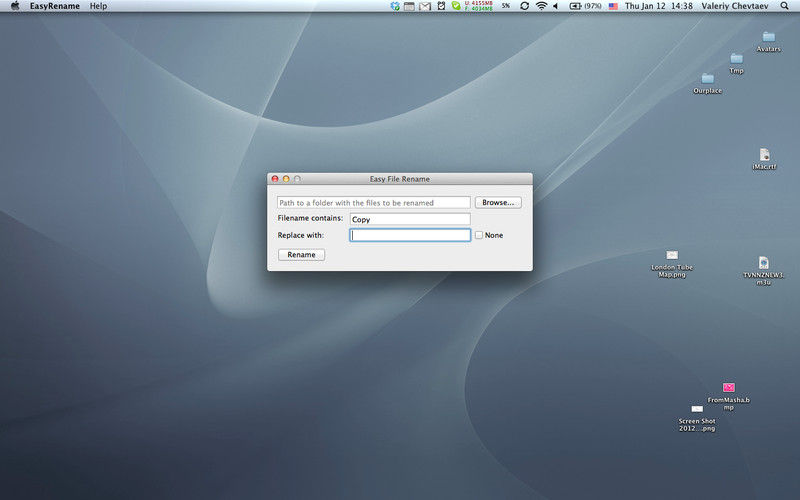The image size is (800, 500).
Task: Click the date and time Thu Jan 12 14:38
Action: pyautogui.click(x=659, y=6)
